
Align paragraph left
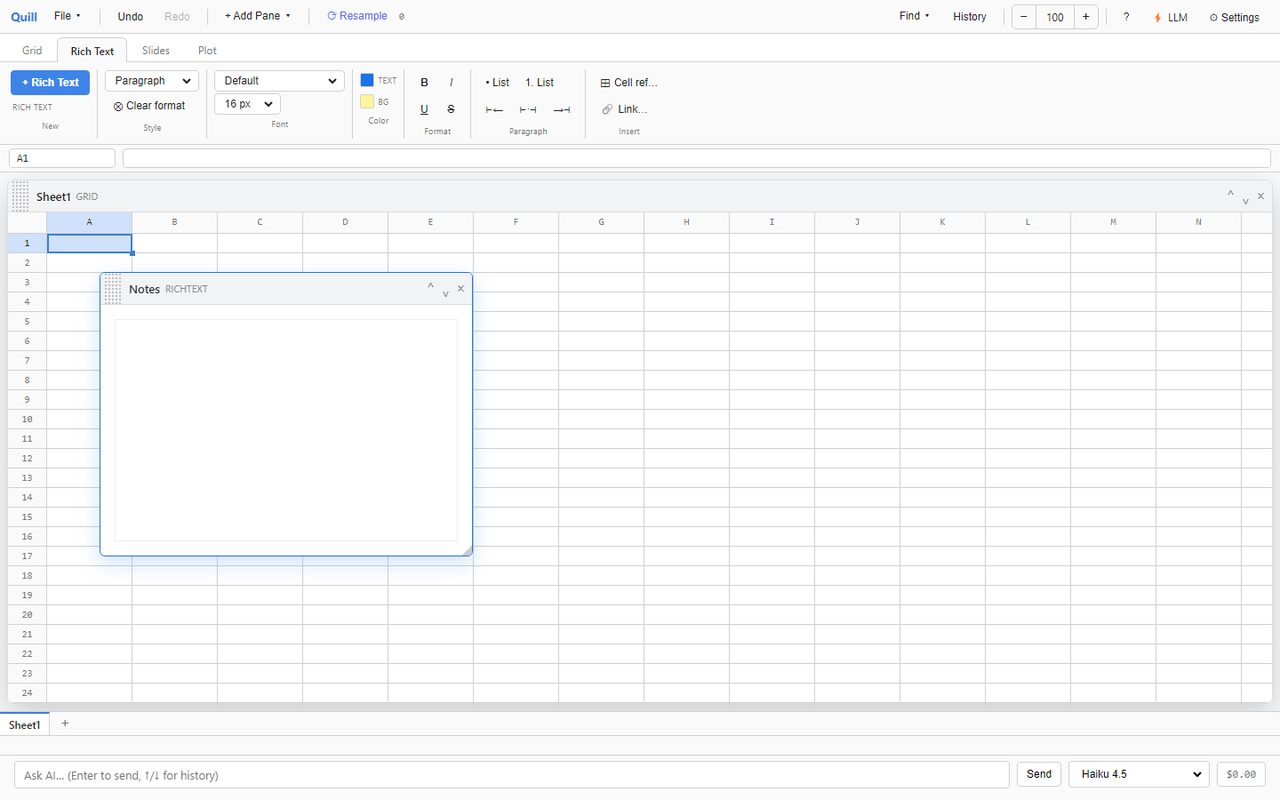pos(494,109)
